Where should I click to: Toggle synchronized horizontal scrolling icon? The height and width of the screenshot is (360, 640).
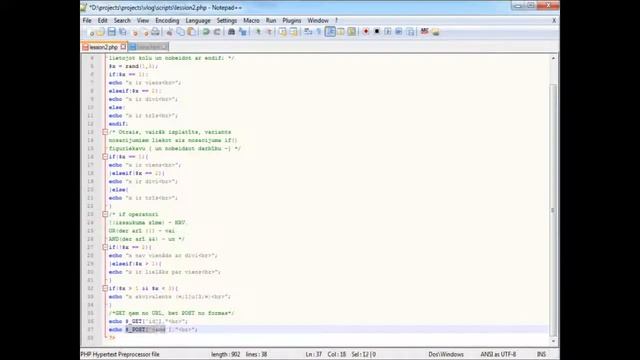pos(293,32)
